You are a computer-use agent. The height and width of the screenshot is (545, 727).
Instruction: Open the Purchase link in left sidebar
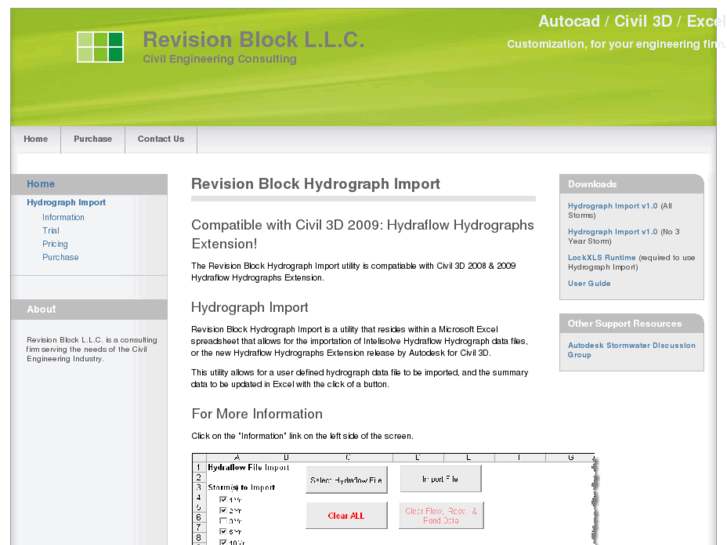pos(61,257)
